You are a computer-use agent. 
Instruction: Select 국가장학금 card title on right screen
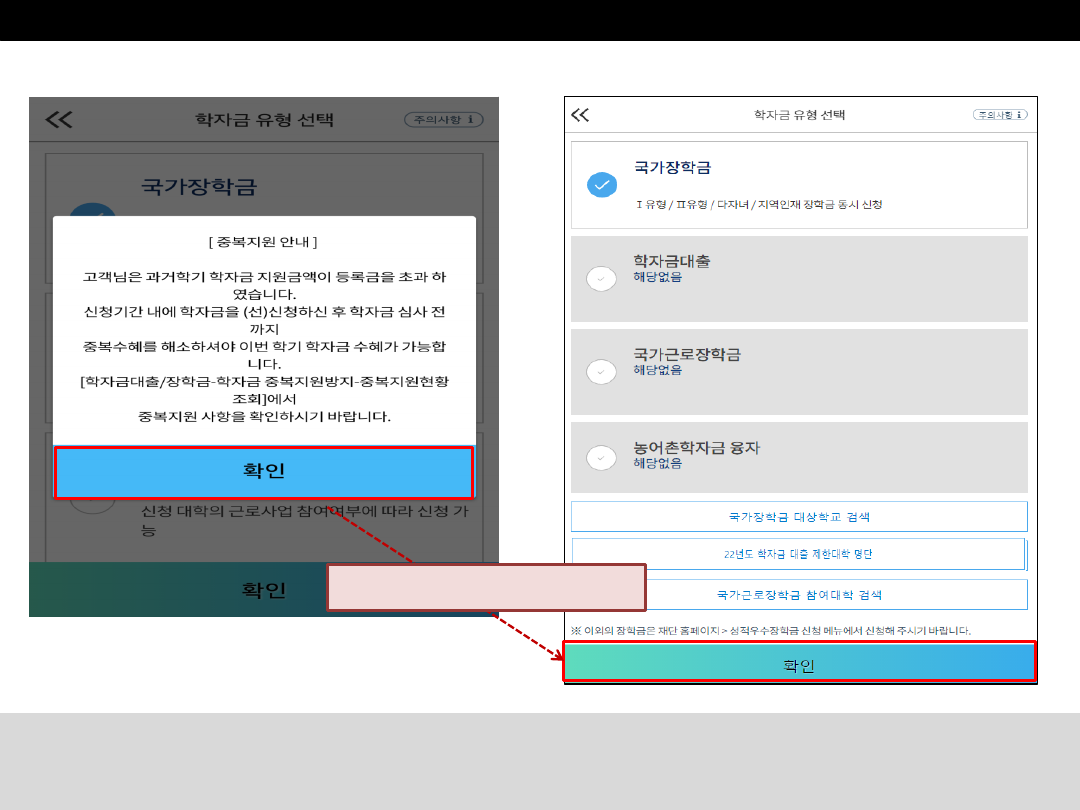click(x=672, y=167)
